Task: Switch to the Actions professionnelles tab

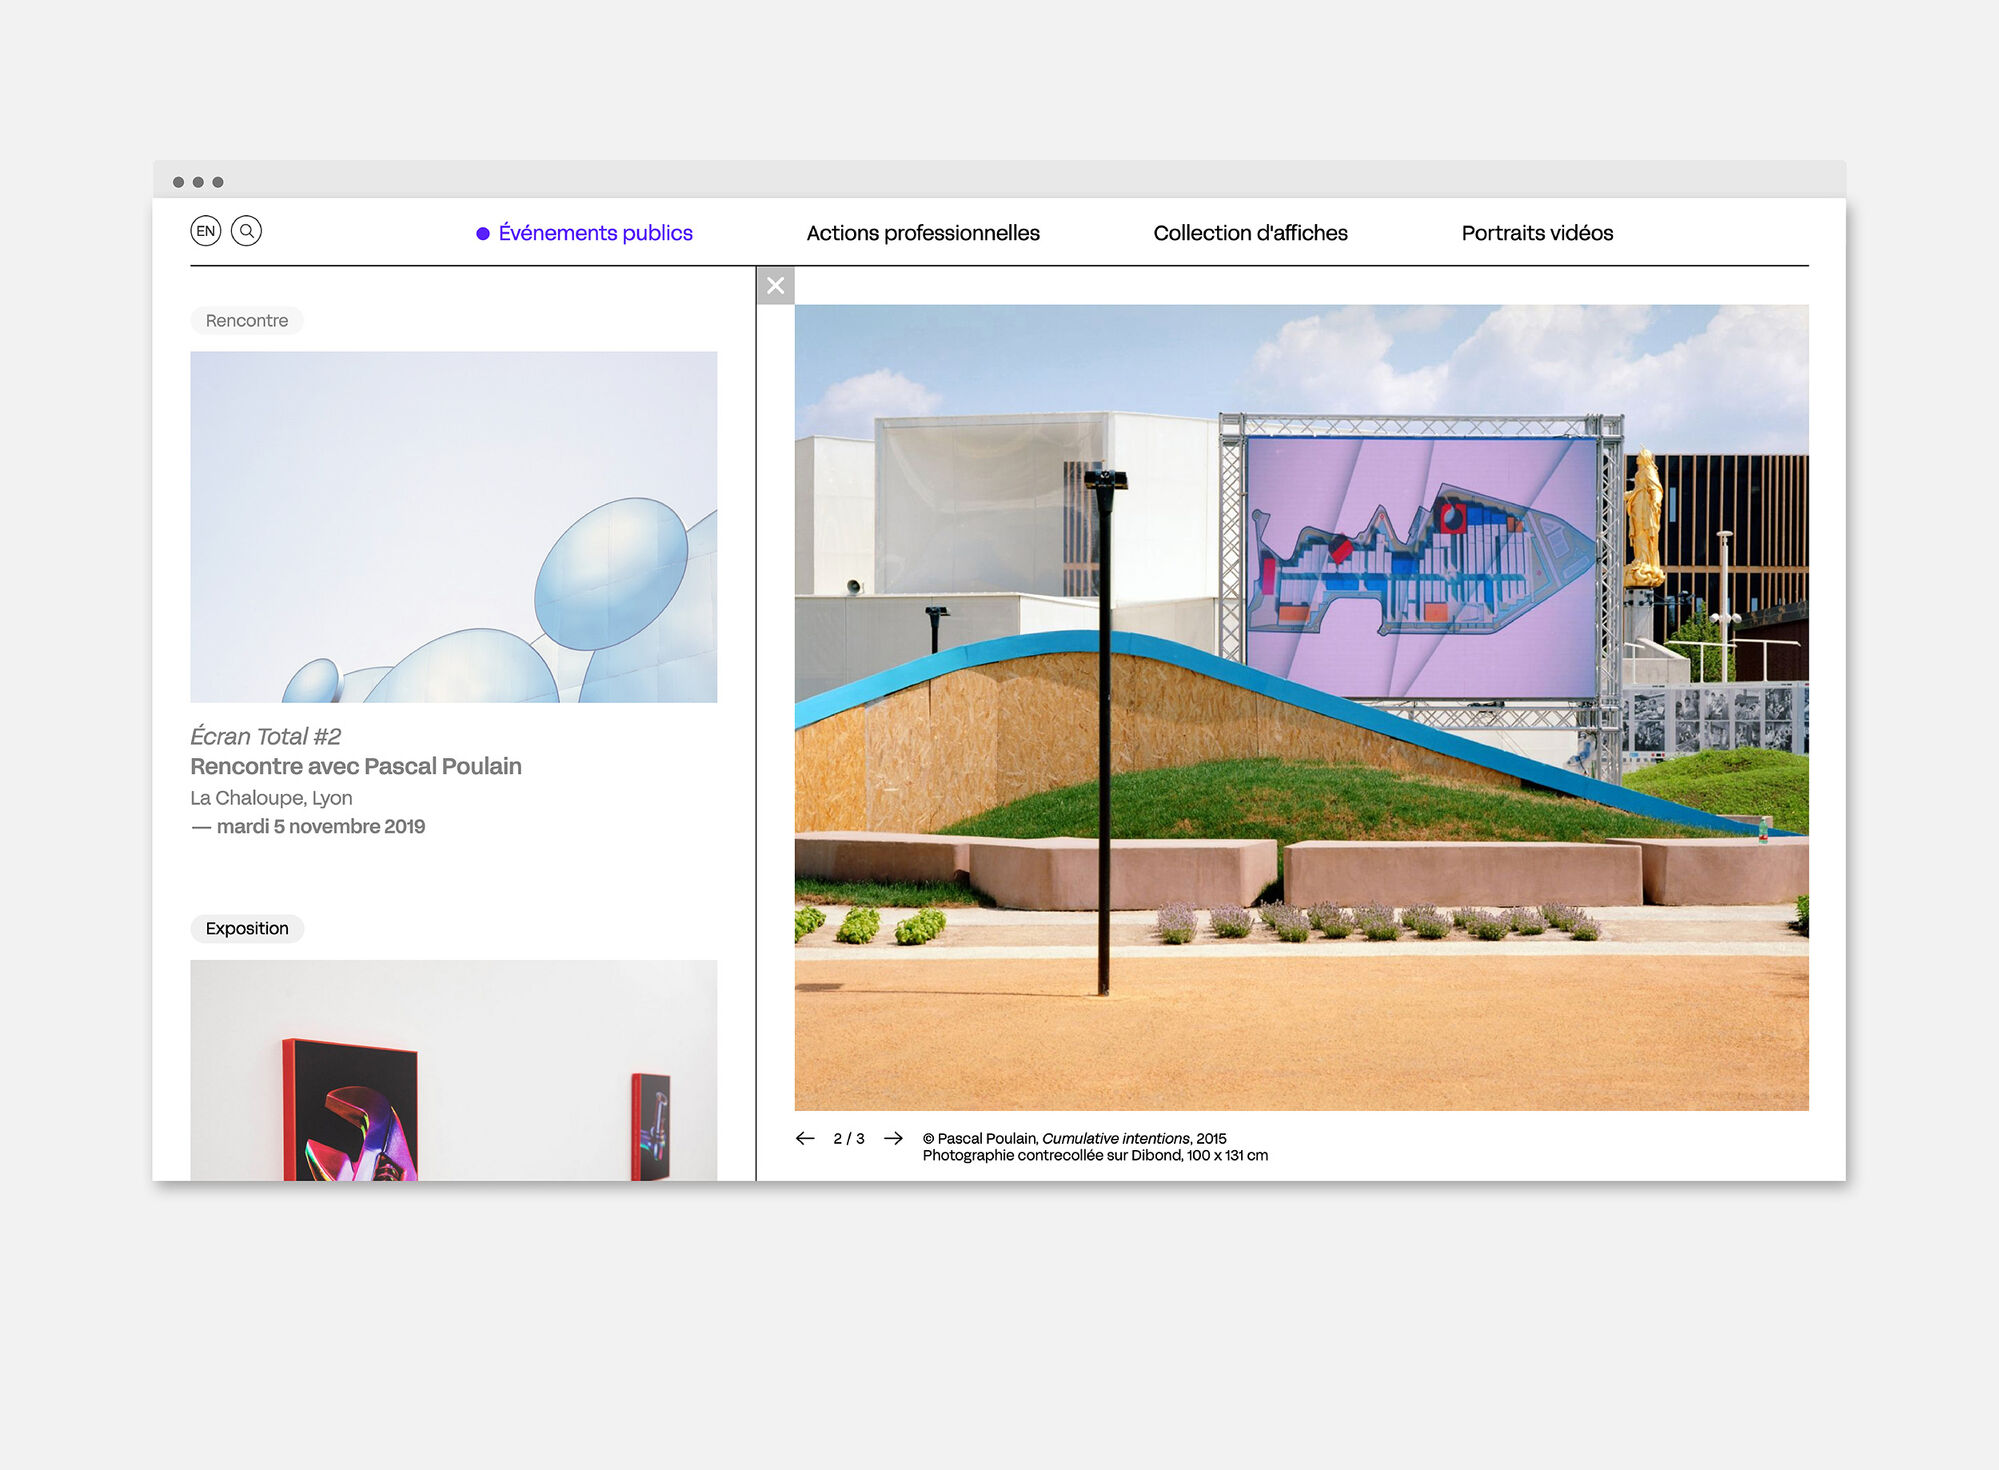Action: pos(923,232)
